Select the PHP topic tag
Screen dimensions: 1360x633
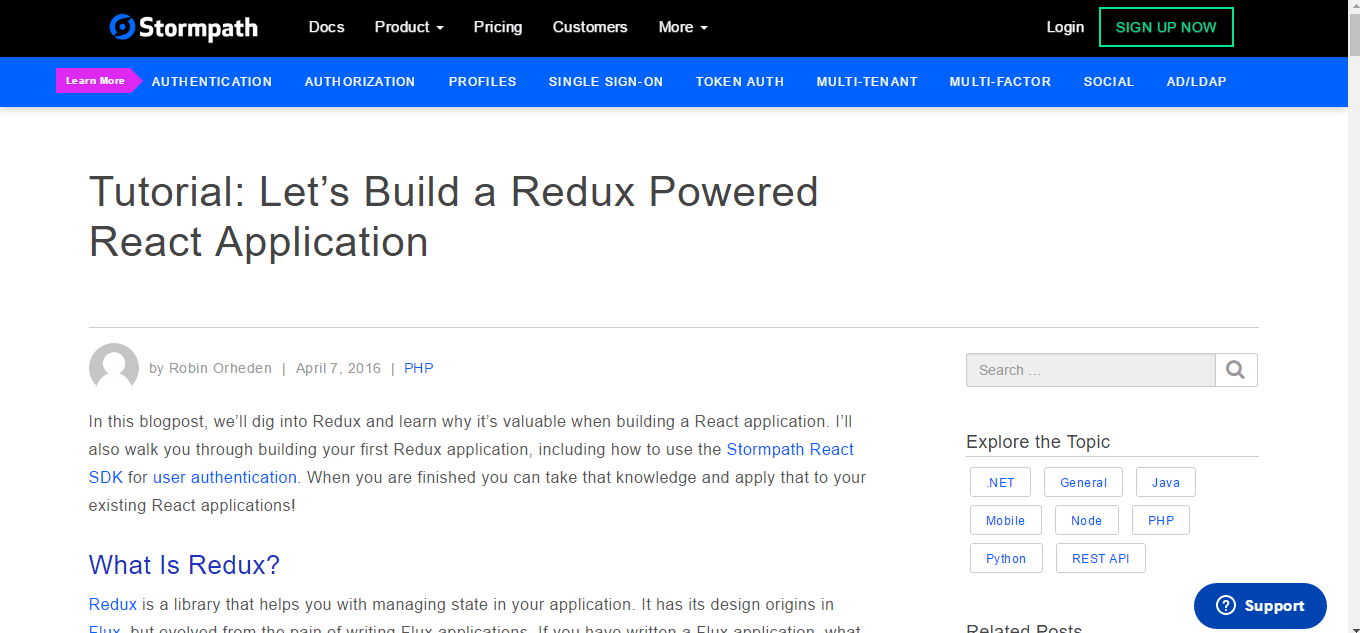tap(1160, 520)
